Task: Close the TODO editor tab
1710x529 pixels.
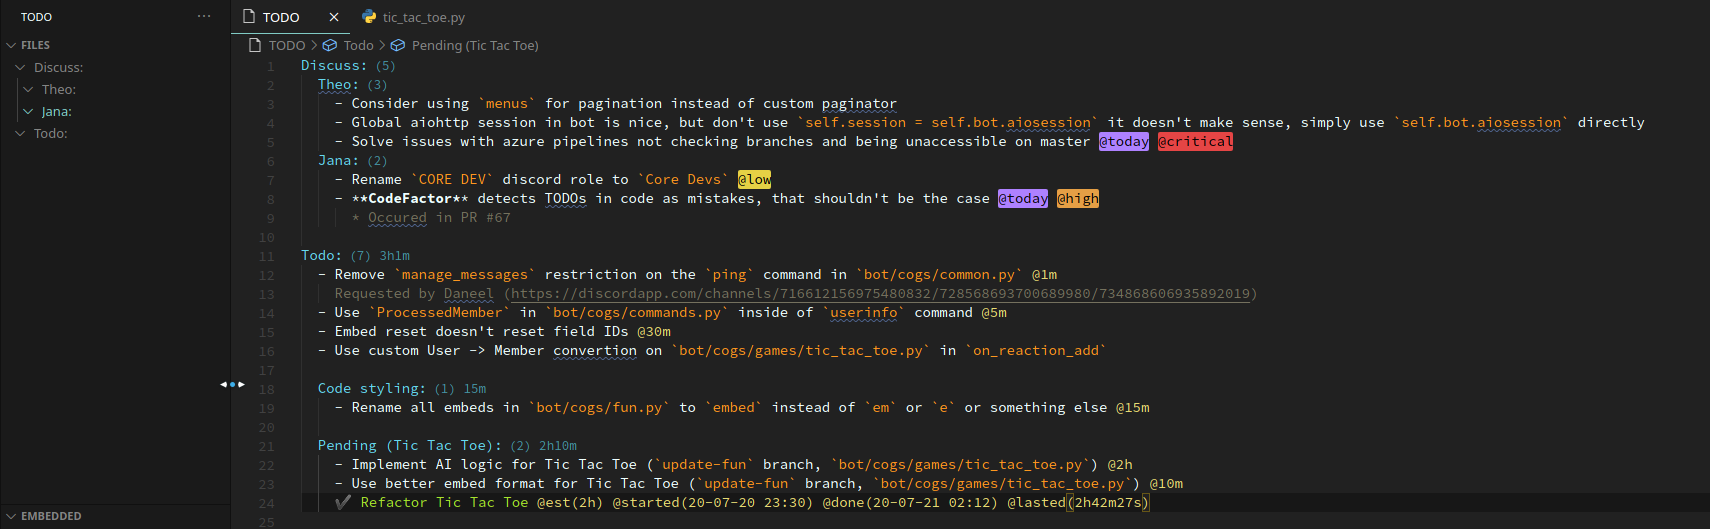Action: pyautogui.click(x=334, y=17)
